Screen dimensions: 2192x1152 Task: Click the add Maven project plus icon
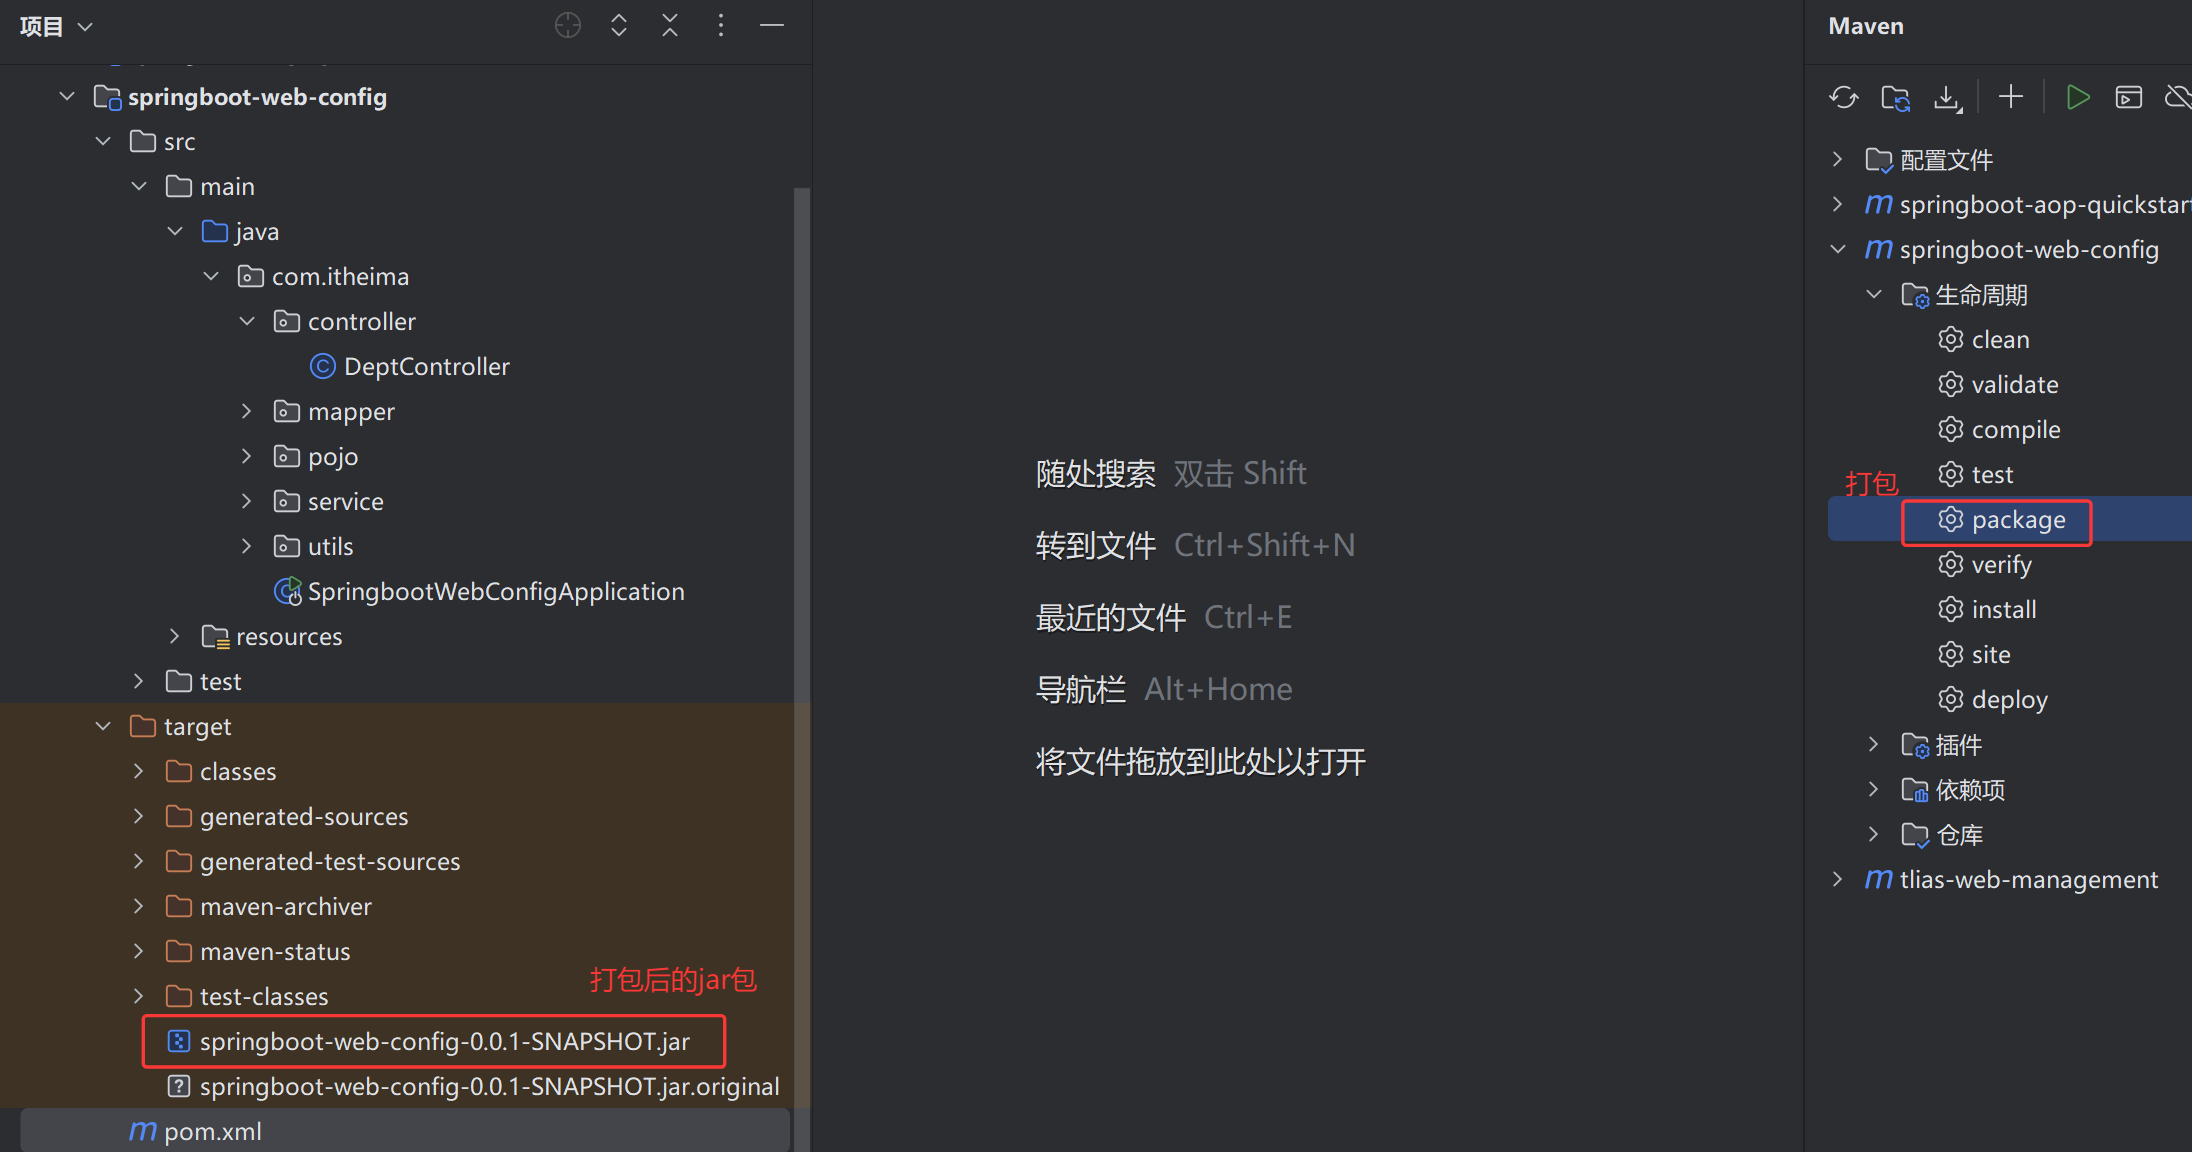point(2010,97)
